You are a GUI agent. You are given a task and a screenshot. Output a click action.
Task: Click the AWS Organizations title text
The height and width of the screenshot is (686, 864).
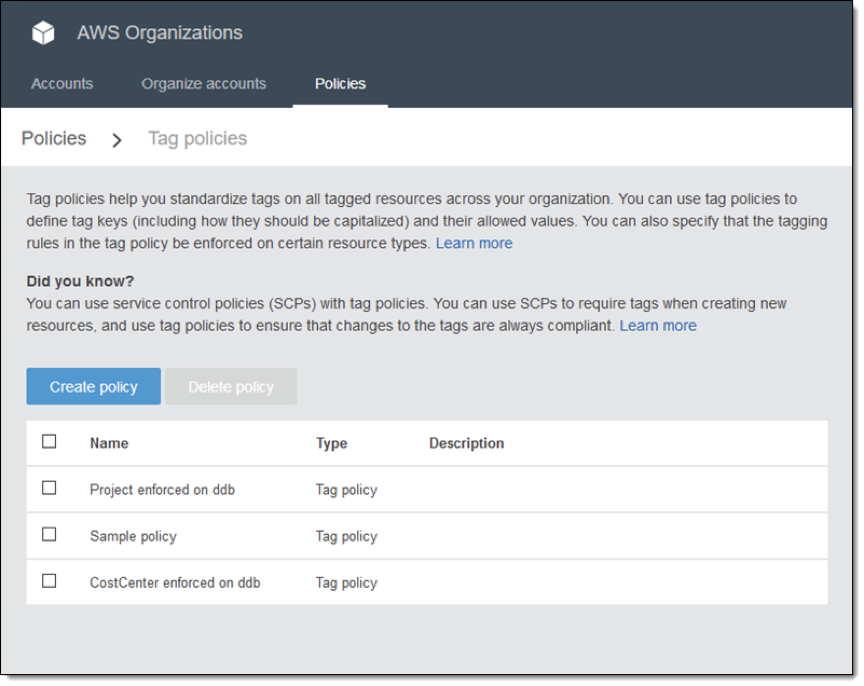coord(160,33)
